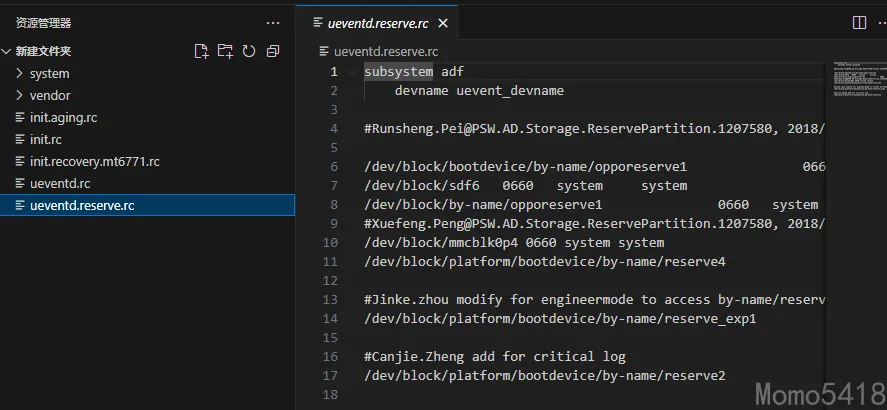Open init.rc in the explorer

[x=46, y=139]
